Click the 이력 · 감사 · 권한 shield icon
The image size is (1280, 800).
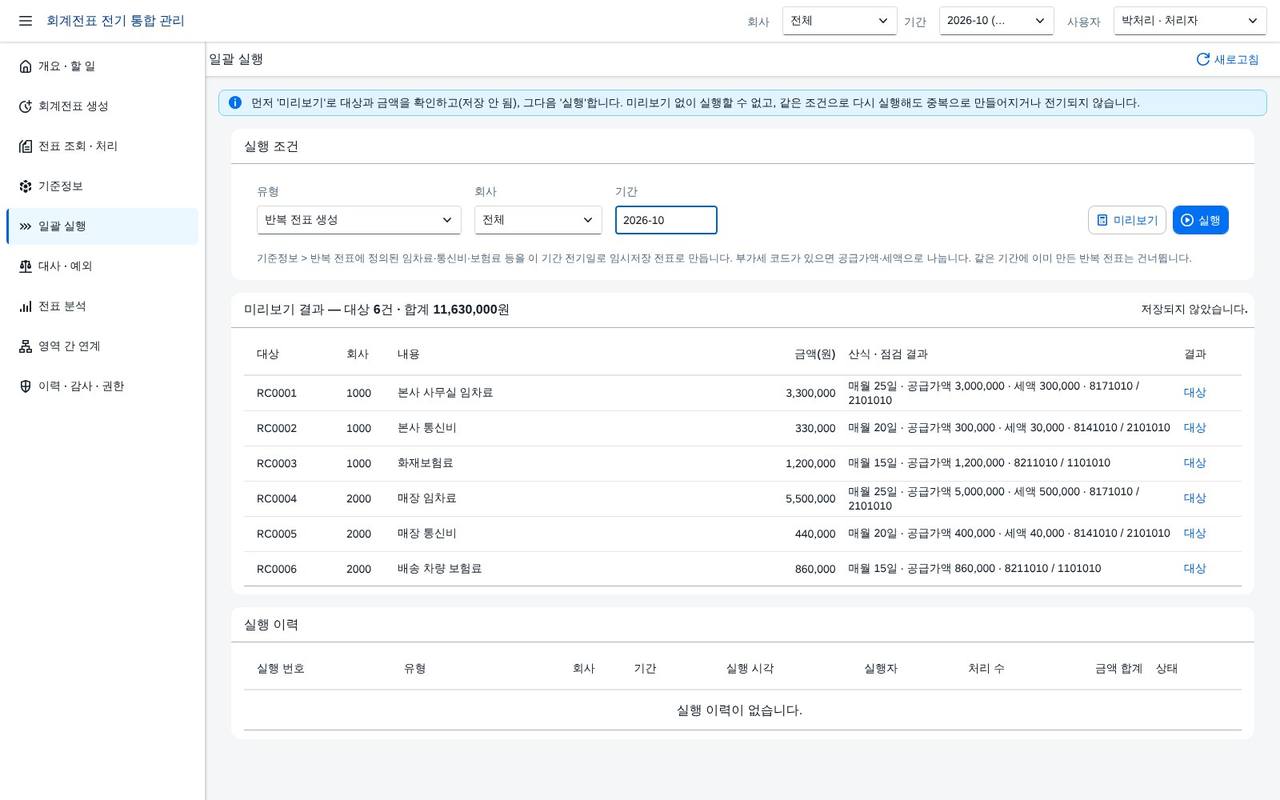tap(26, 386)
